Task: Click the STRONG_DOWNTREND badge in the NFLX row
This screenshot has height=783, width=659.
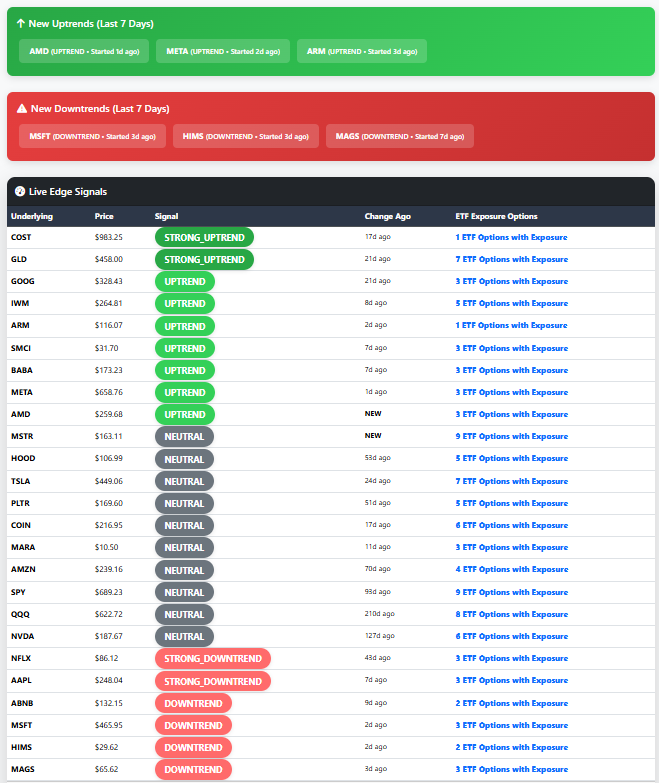Action: tap(213, 658)
